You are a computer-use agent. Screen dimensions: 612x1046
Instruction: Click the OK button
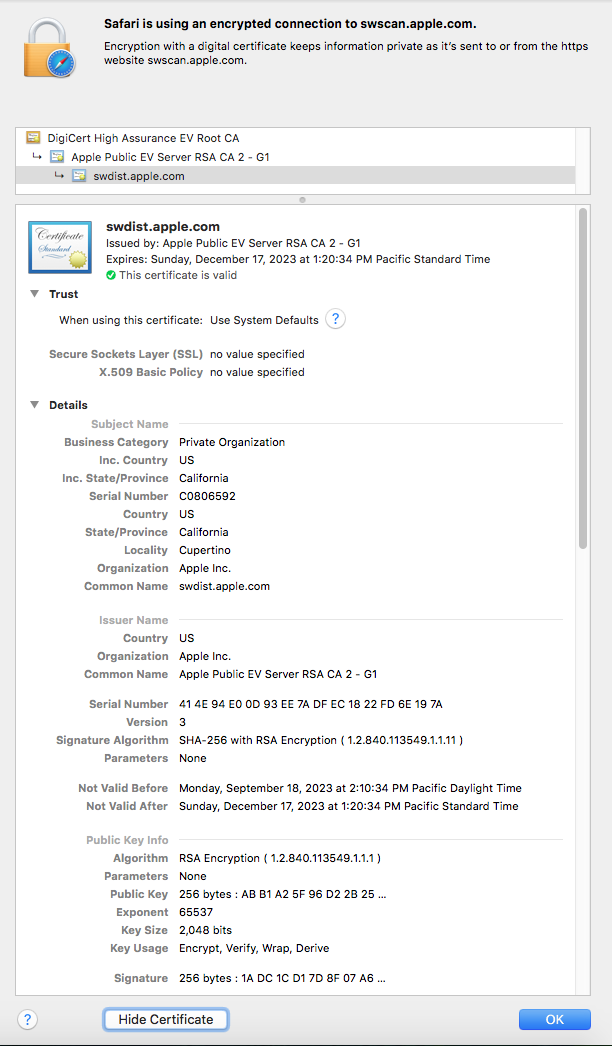[555, 1019]
